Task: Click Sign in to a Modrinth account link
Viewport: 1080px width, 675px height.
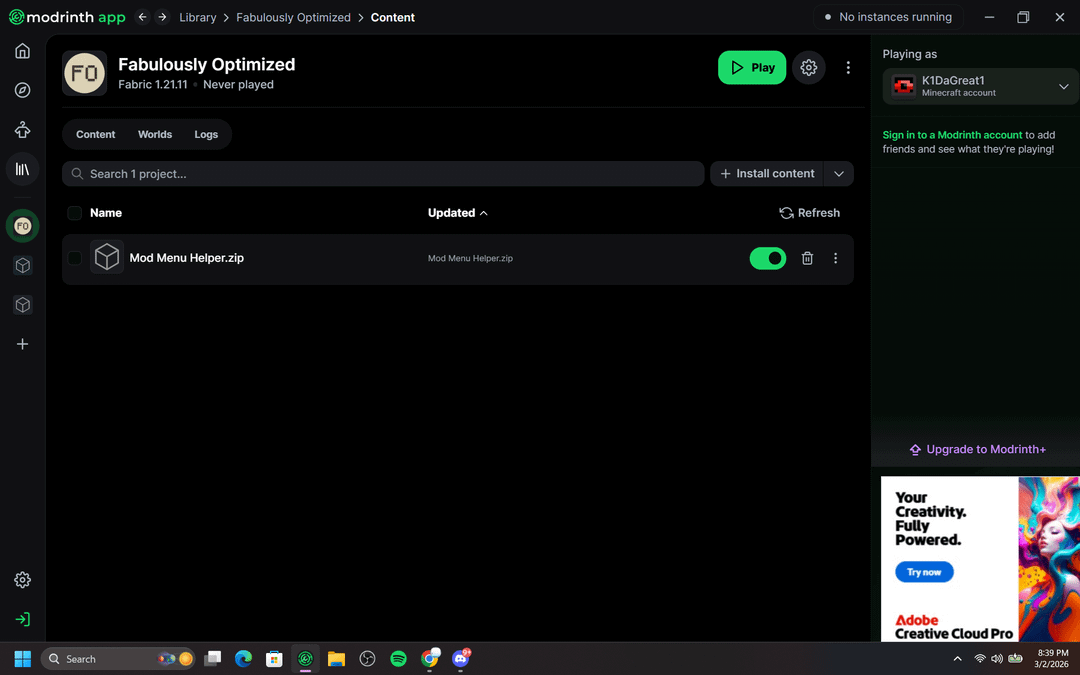Action: coord(952,135)
